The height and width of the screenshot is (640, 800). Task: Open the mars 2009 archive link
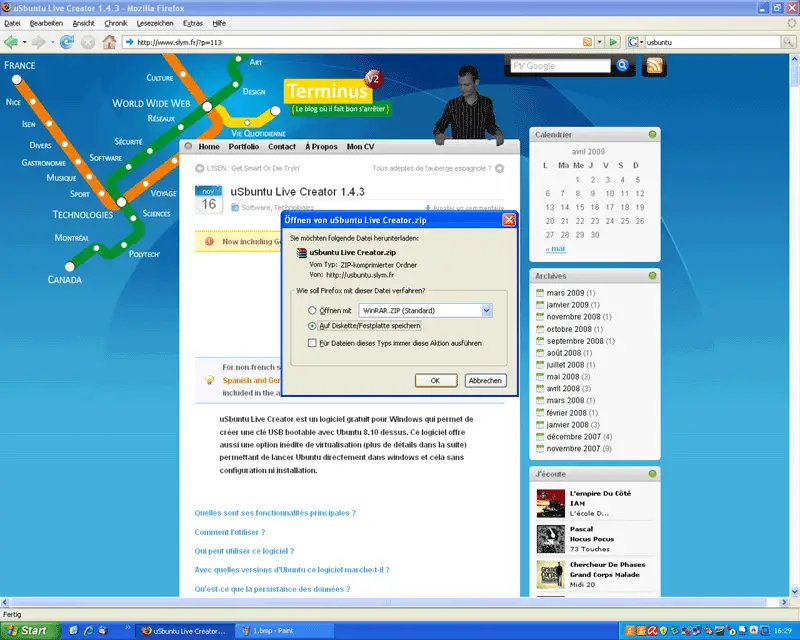point(565,293)
